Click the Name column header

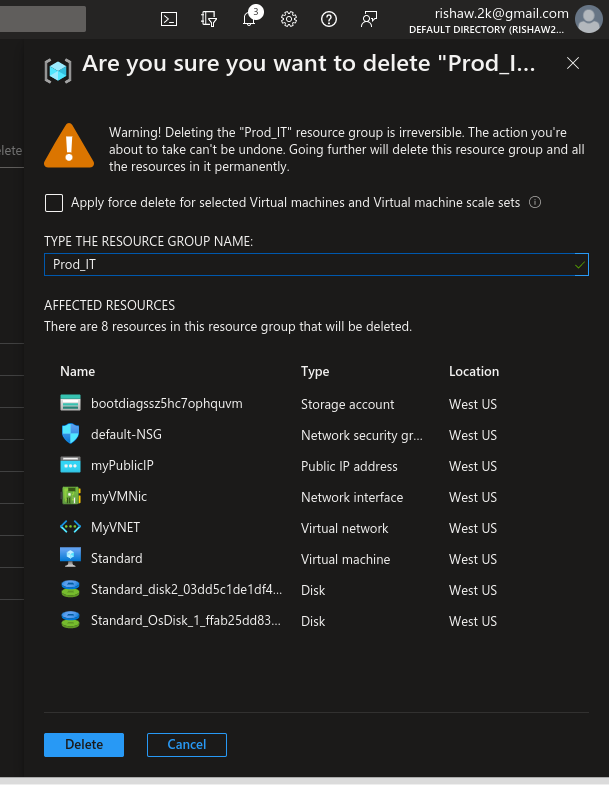[x=78, y=371]
